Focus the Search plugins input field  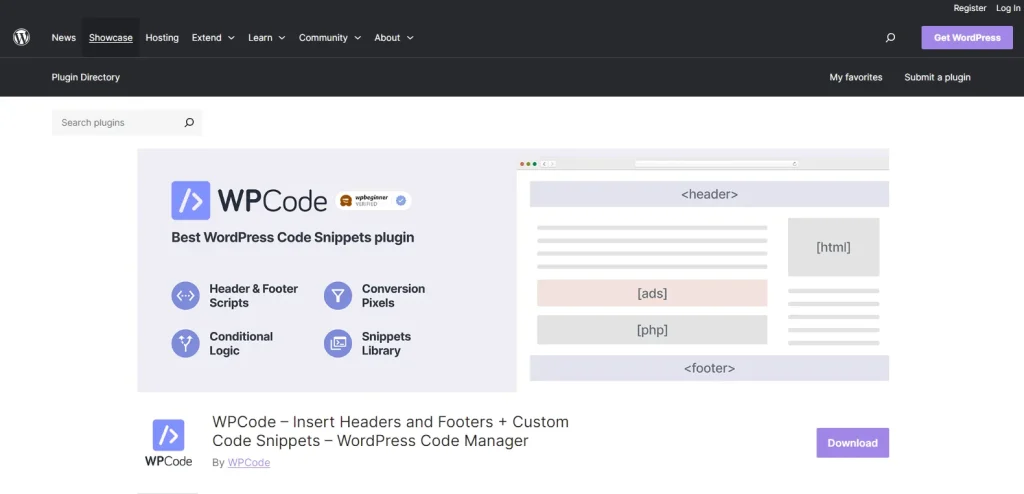[127, 122]
